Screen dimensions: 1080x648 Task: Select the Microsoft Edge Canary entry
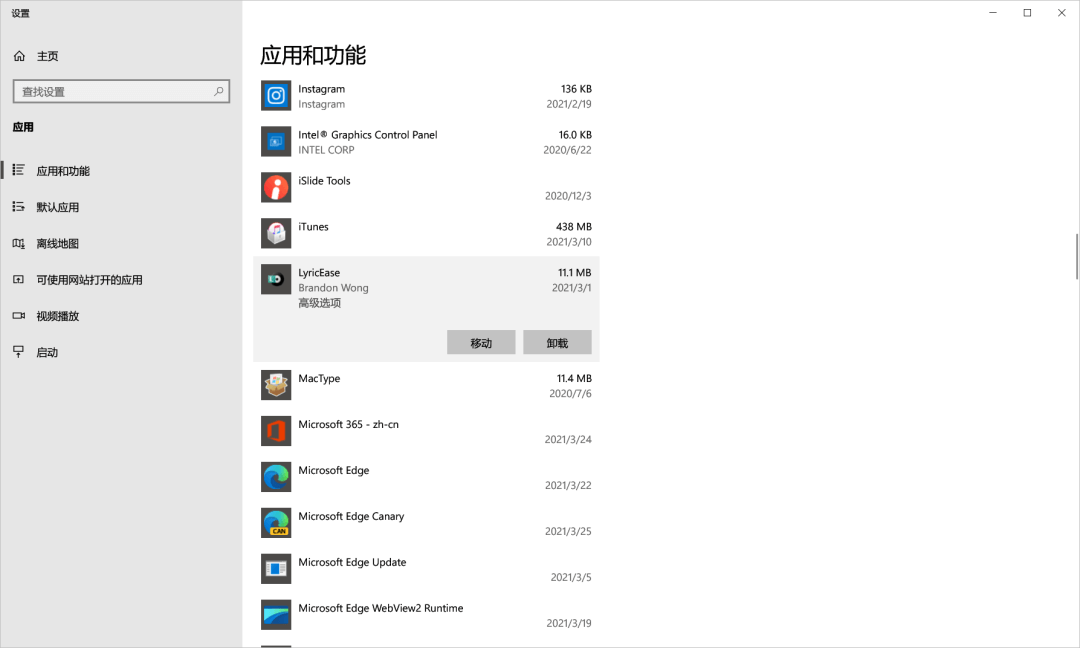point(351,516)
